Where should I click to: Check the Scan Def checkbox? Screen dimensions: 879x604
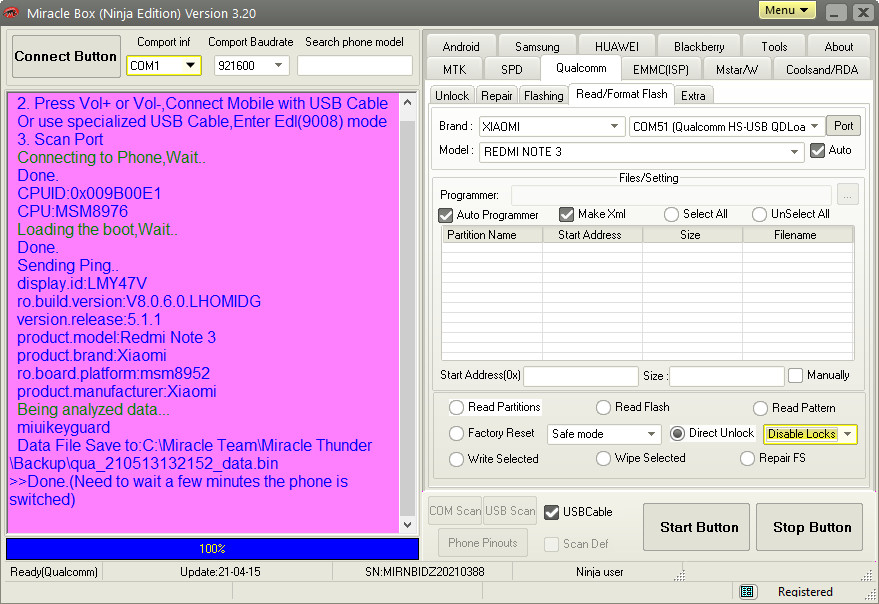coord(552,544)
